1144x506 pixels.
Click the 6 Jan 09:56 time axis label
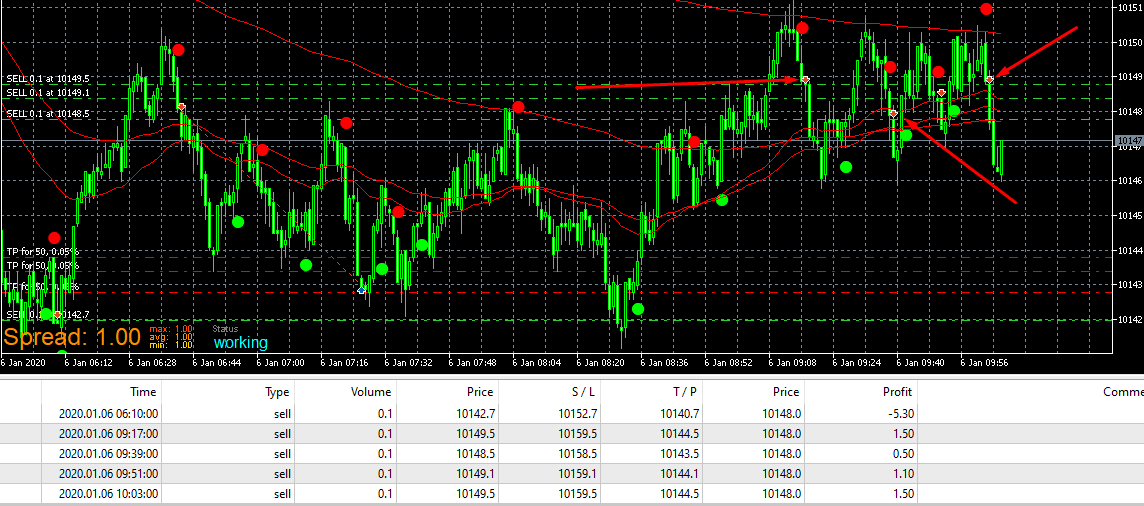[987, 362]
